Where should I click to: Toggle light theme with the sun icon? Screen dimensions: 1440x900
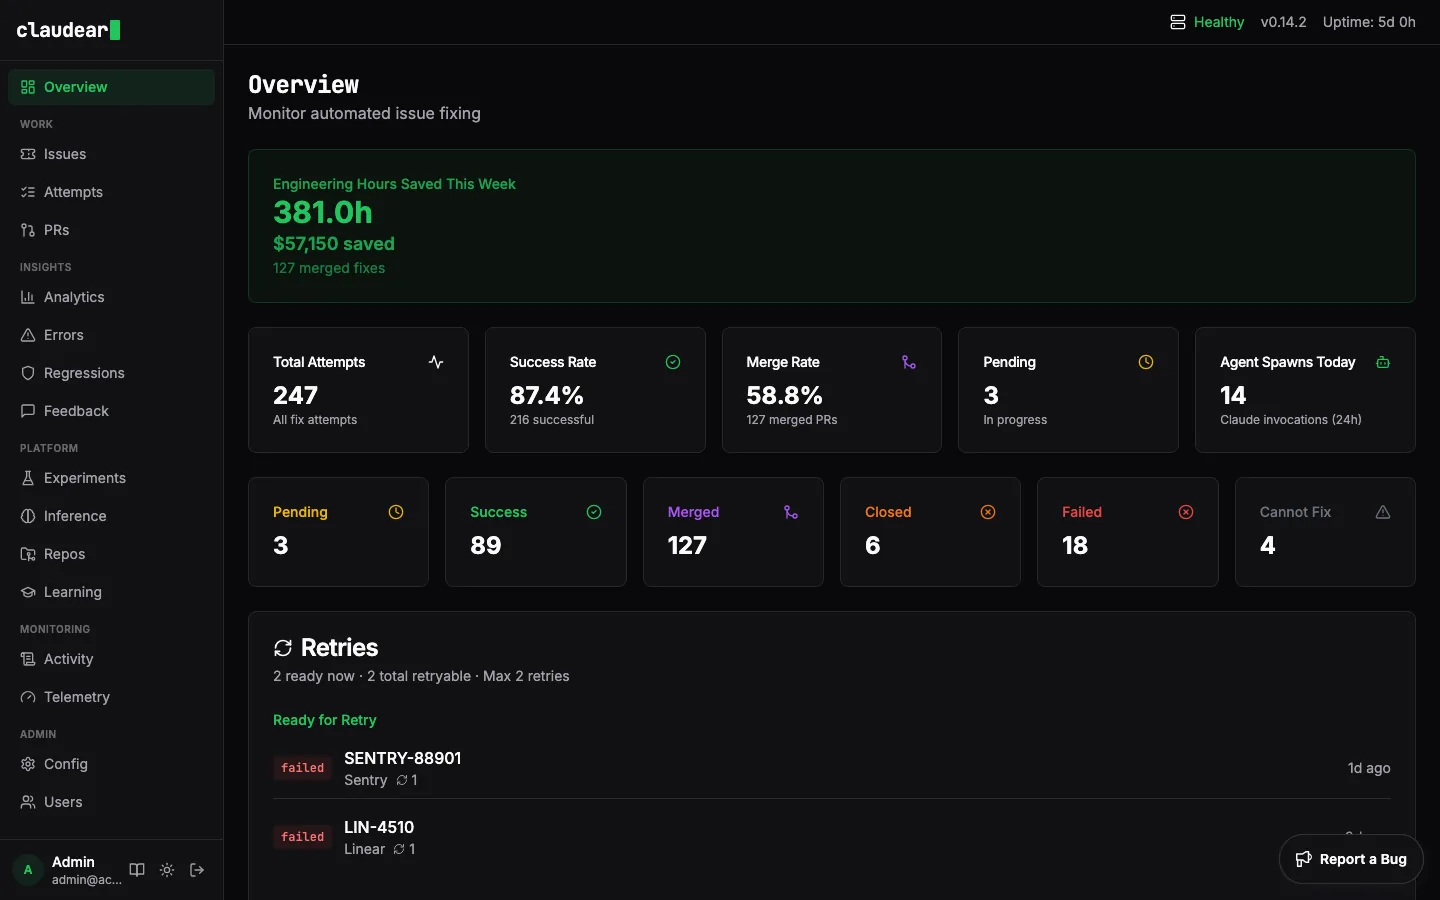click(x=167, y=870)
